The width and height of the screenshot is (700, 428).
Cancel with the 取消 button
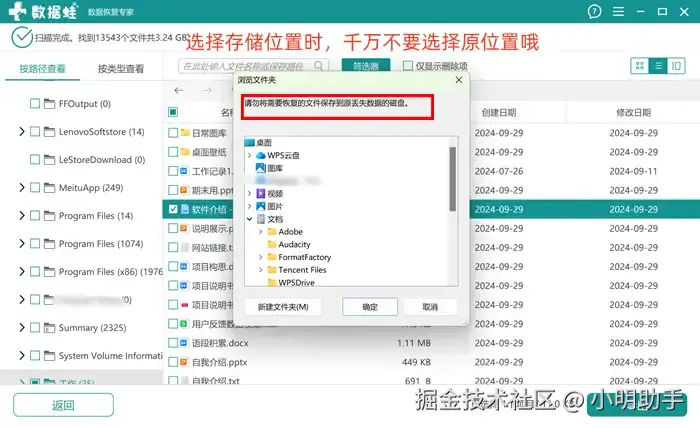click(x=430, y=307)
